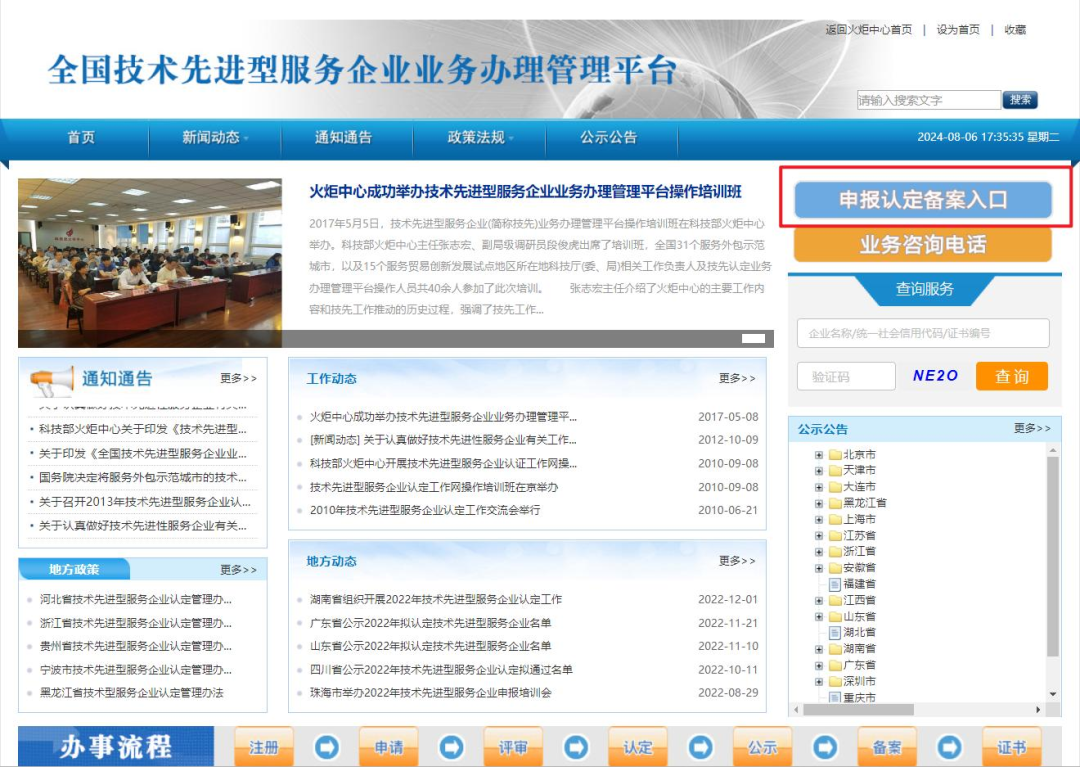The width and height of the screenshot is (1080, 767).
Task: Click the folder icon beside 北京市
Action: point(835,455)
